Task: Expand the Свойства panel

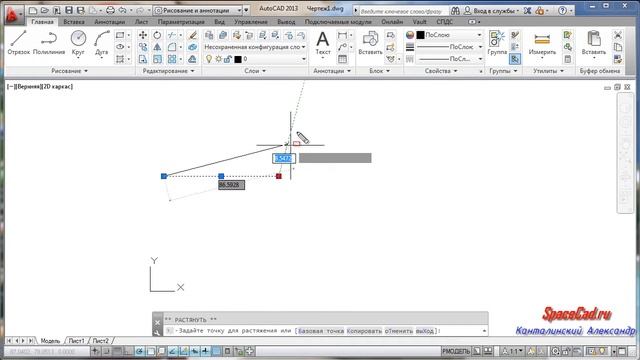Action: coord(441,71)
